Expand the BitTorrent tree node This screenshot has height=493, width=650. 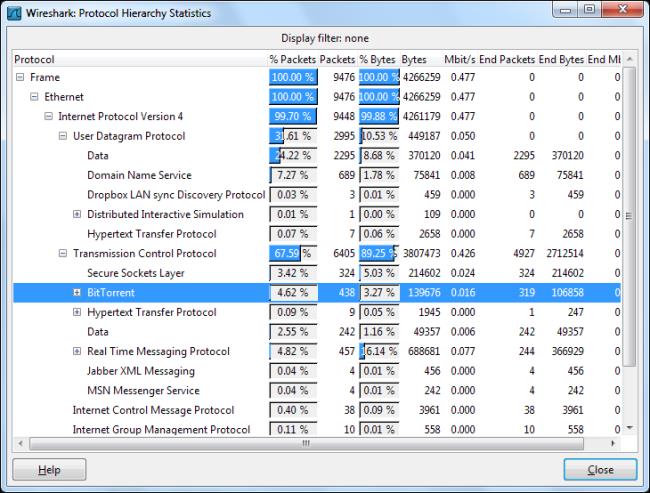[x=77, y=293]
